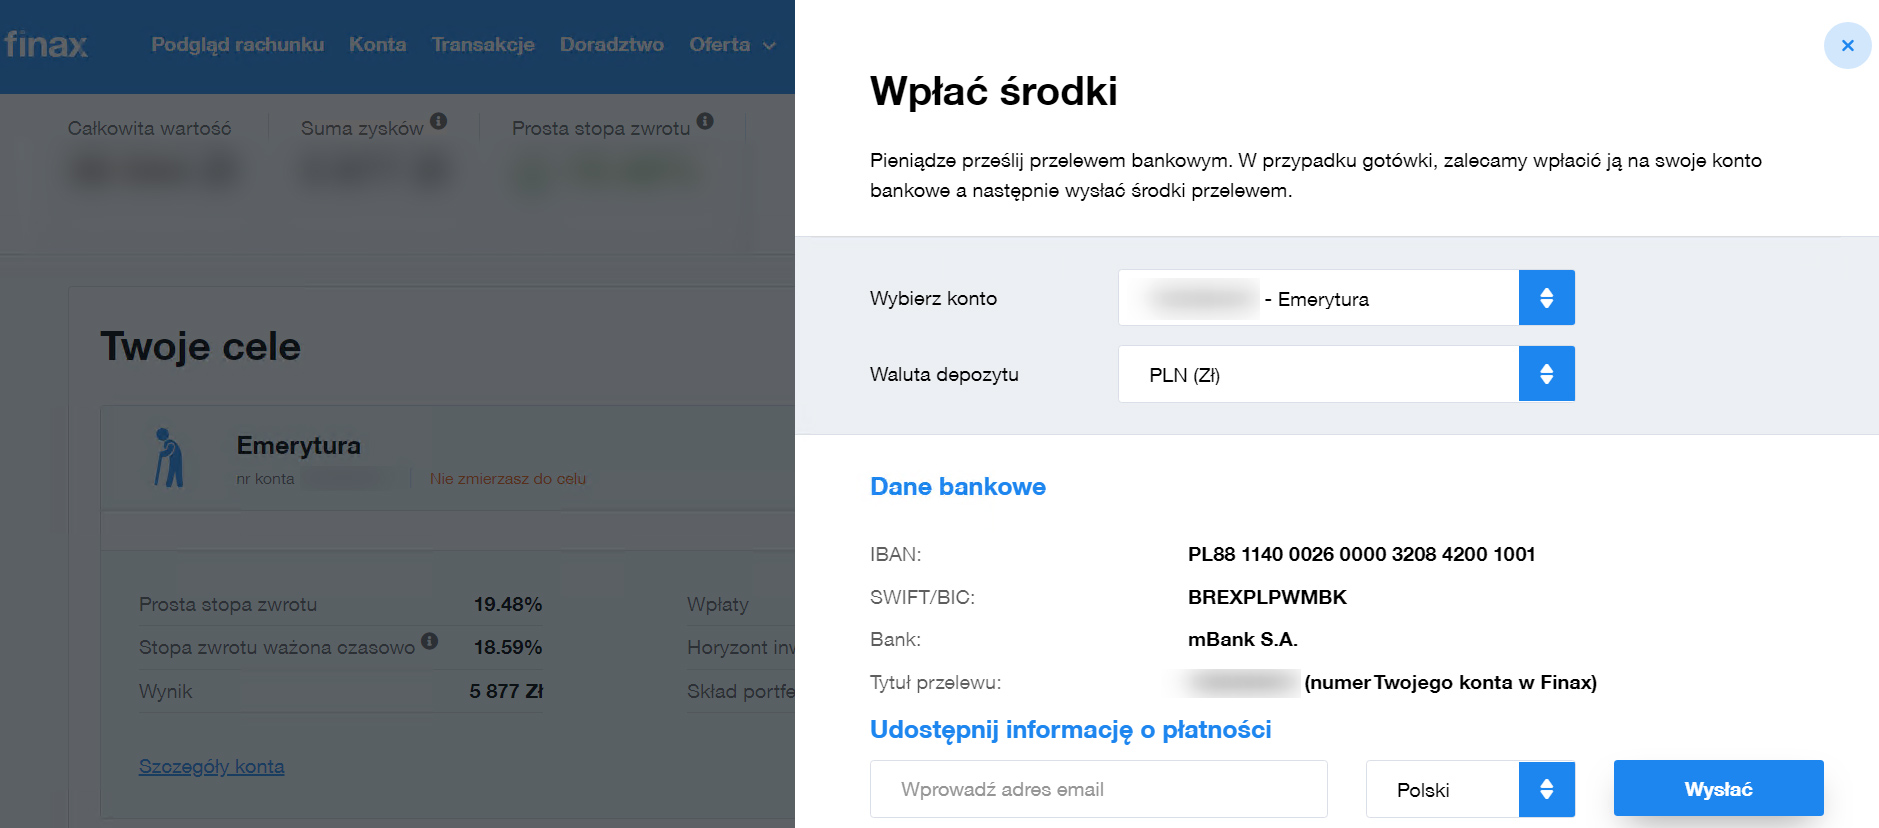This screenshot has height=828, width=1879.
Task: Open info icon next to Prosta stopa zwrotu header
Action: click(705, 121)
